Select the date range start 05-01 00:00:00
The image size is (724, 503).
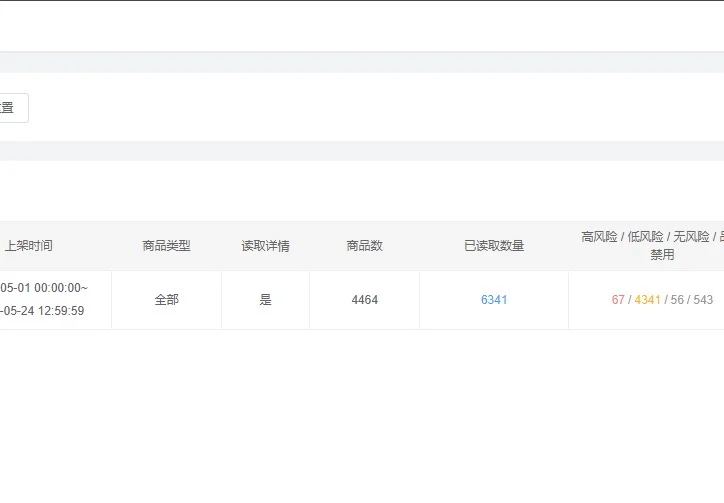tap(44, 288)
